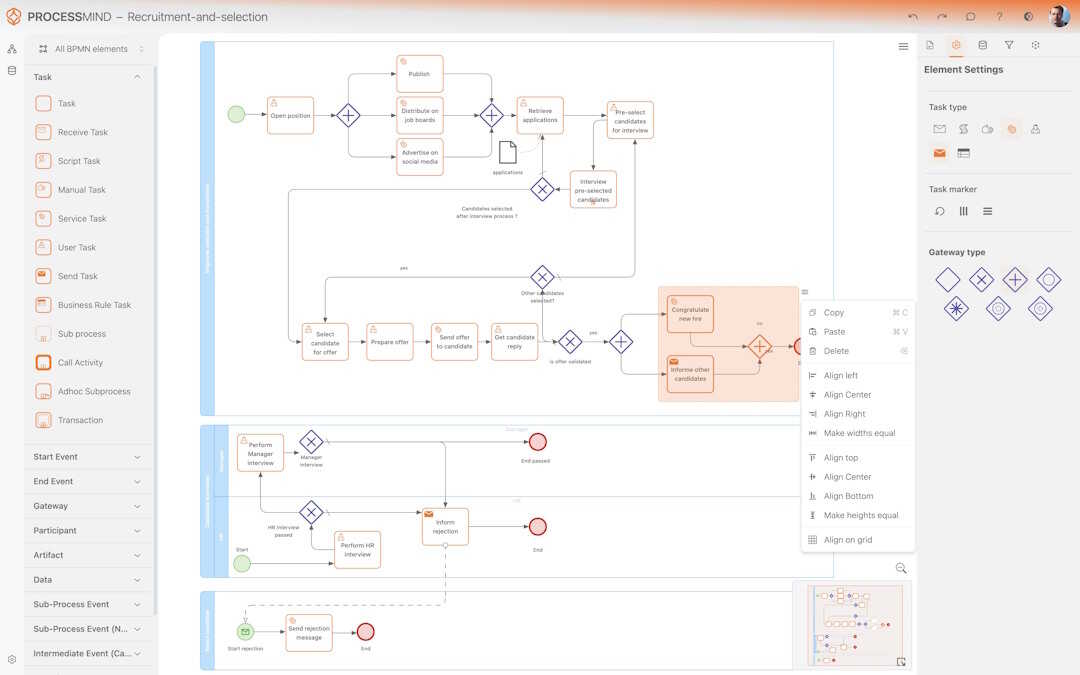This screenshot has width=1080, height=675.
Task: Open the All BPMN elements dropdown
Action: pyautogui.click(x=90, y=48)
